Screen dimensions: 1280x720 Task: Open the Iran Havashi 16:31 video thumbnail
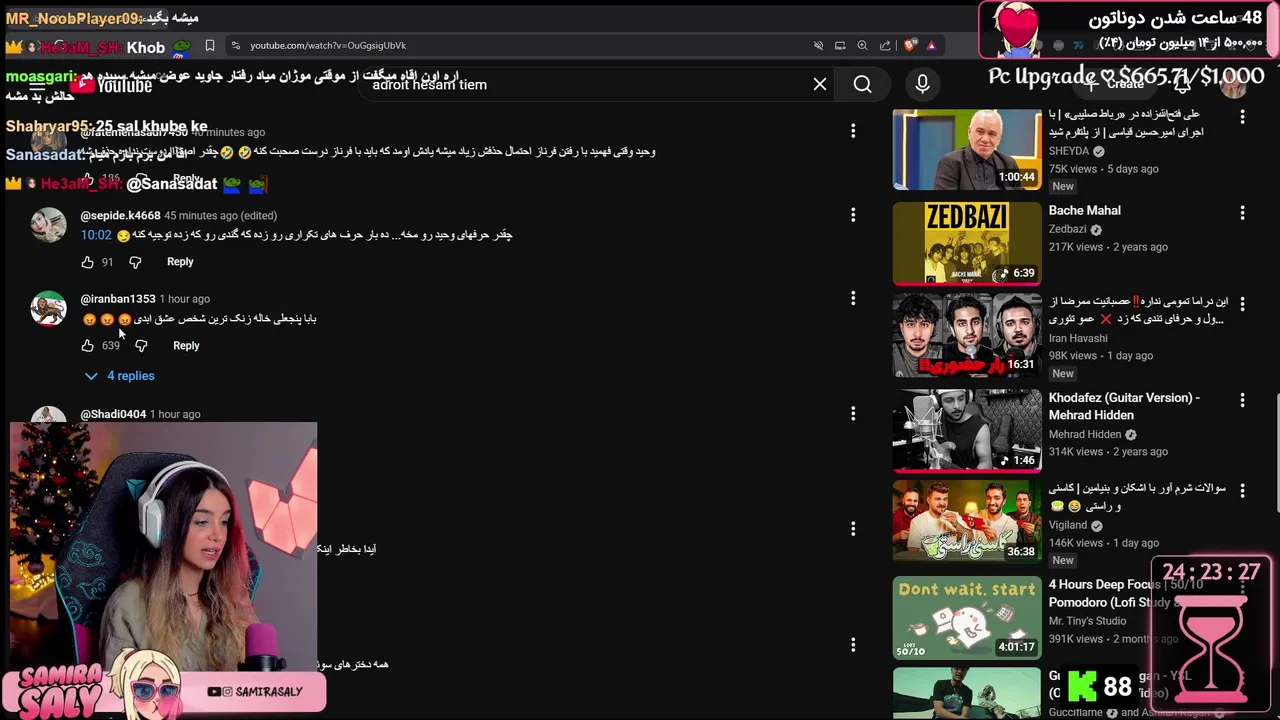click(967, 335)
